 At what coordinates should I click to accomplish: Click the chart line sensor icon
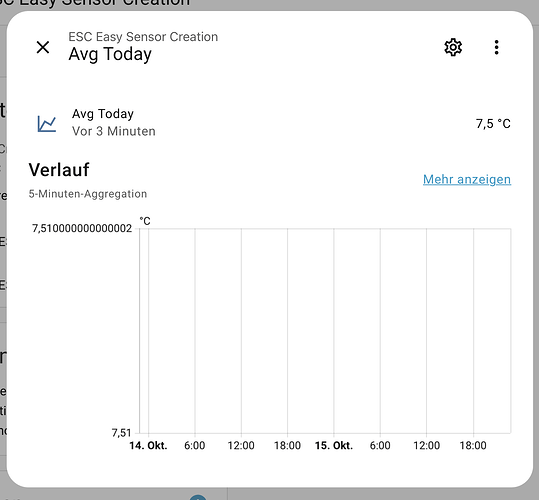click(x=47, y=124)
